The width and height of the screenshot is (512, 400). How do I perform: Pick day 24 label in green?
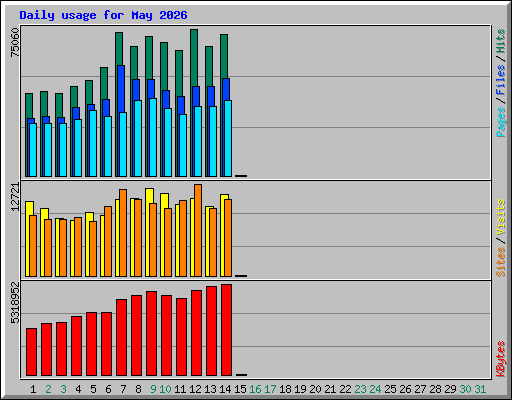[x=375, y=389]
